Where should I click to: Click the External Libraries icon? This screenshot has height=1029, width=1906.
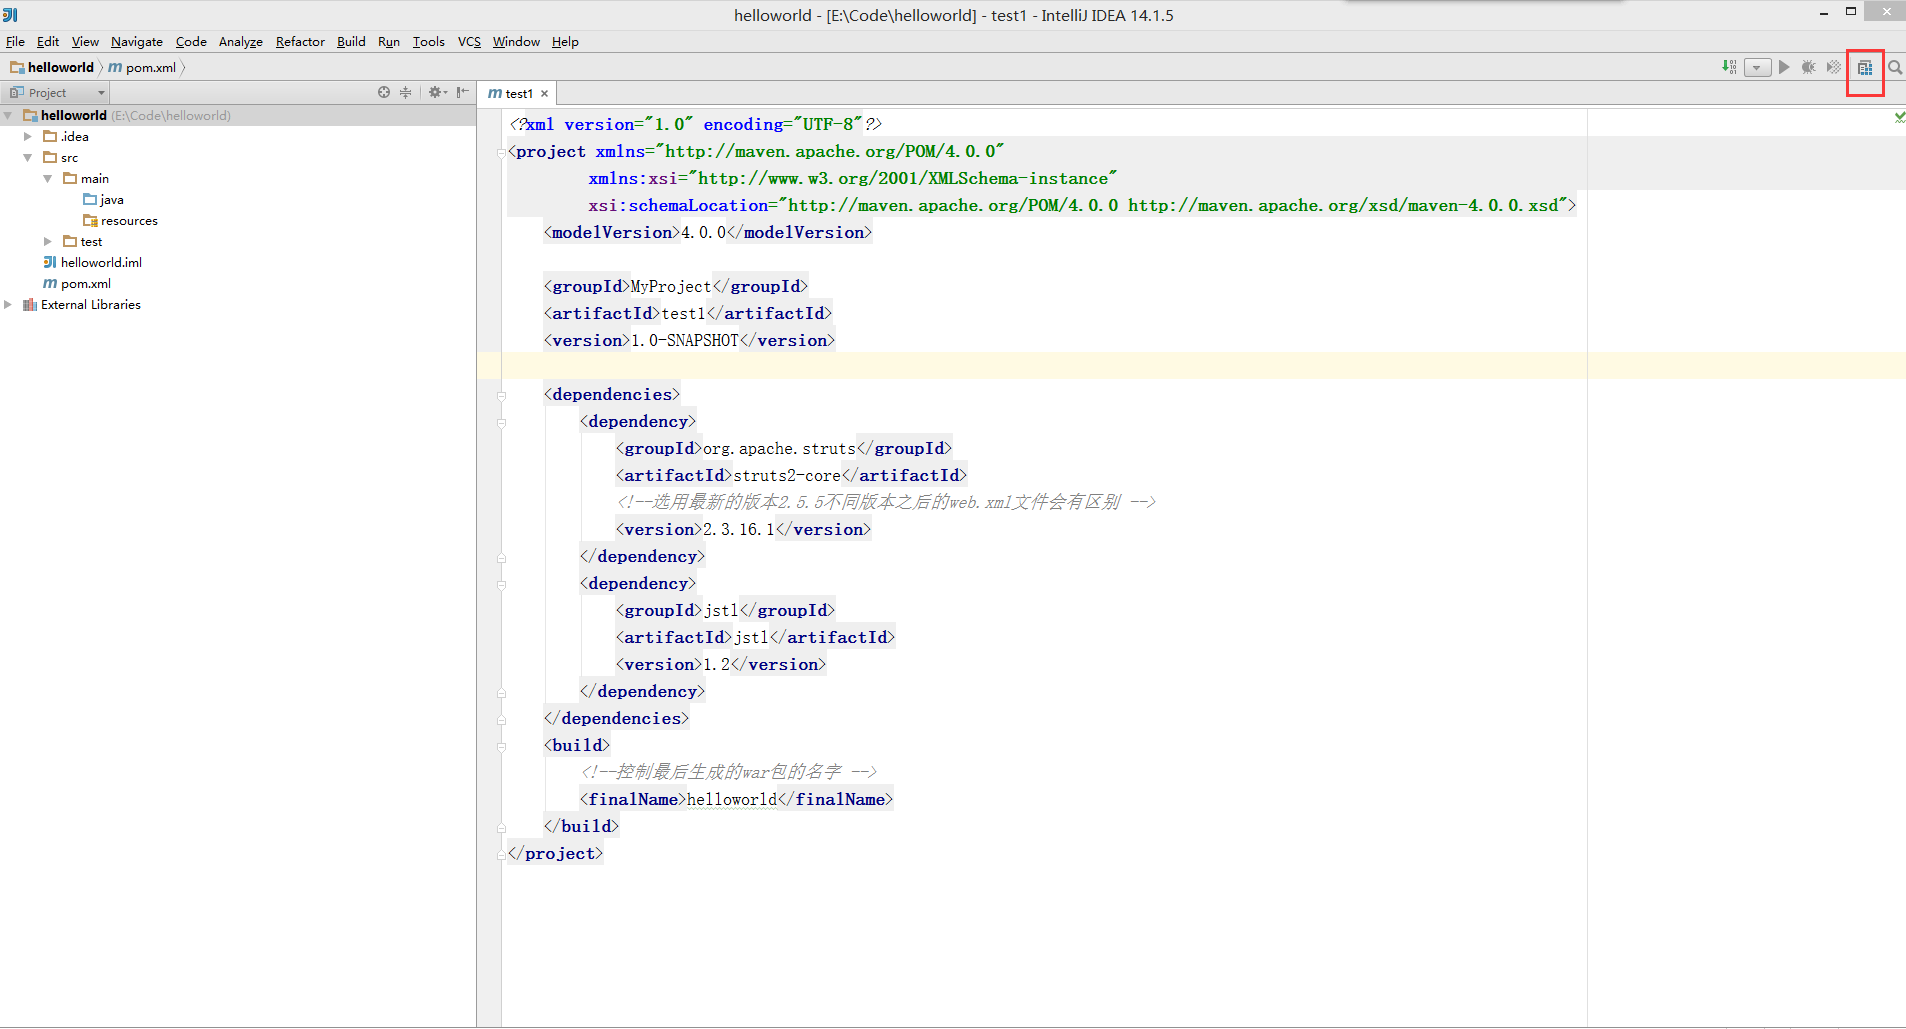click(30, 305)
